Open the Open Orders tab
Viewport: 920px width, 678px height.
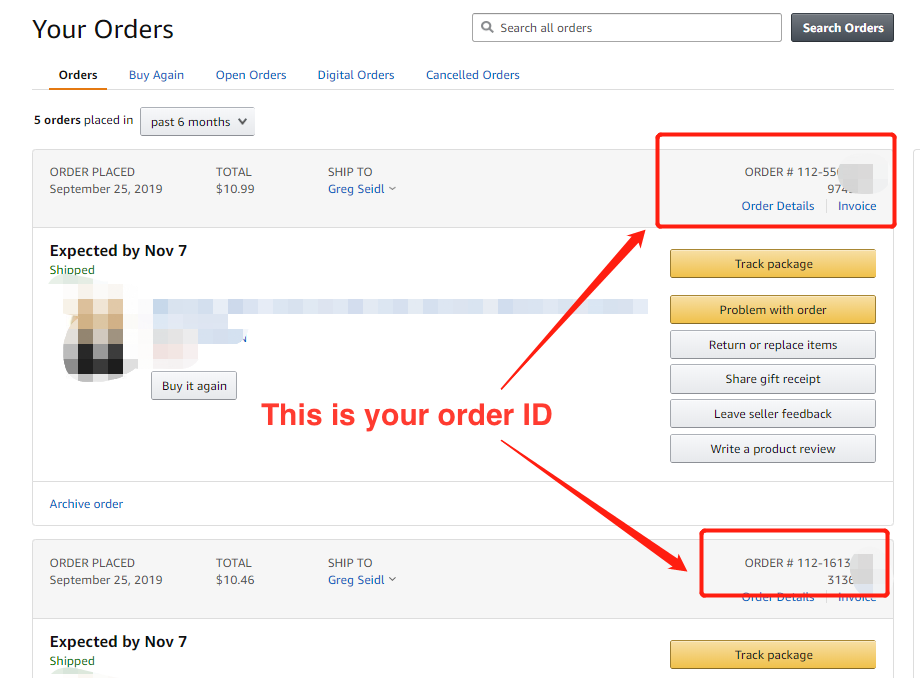[x=251, y=75]
